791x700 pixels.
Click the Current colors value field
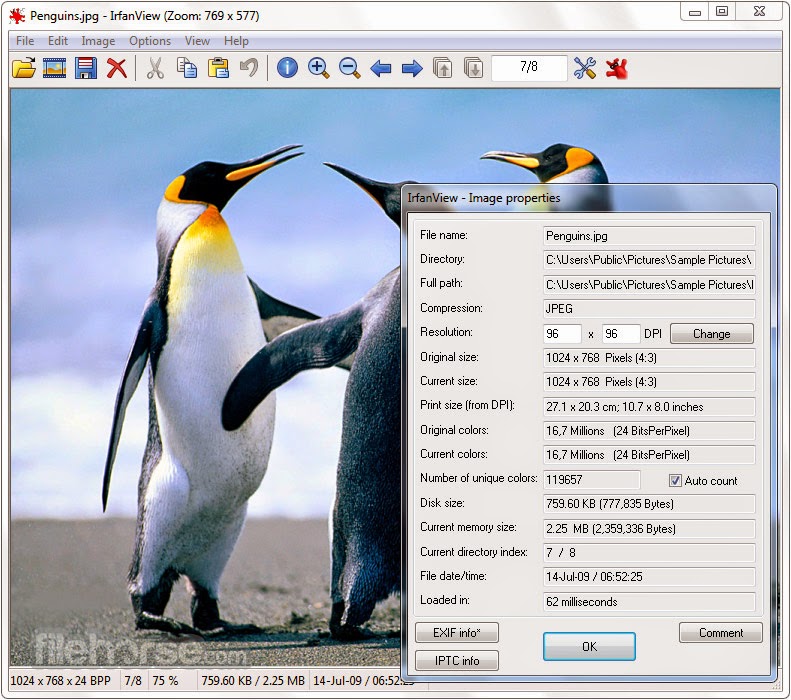[x=649, y=455]
